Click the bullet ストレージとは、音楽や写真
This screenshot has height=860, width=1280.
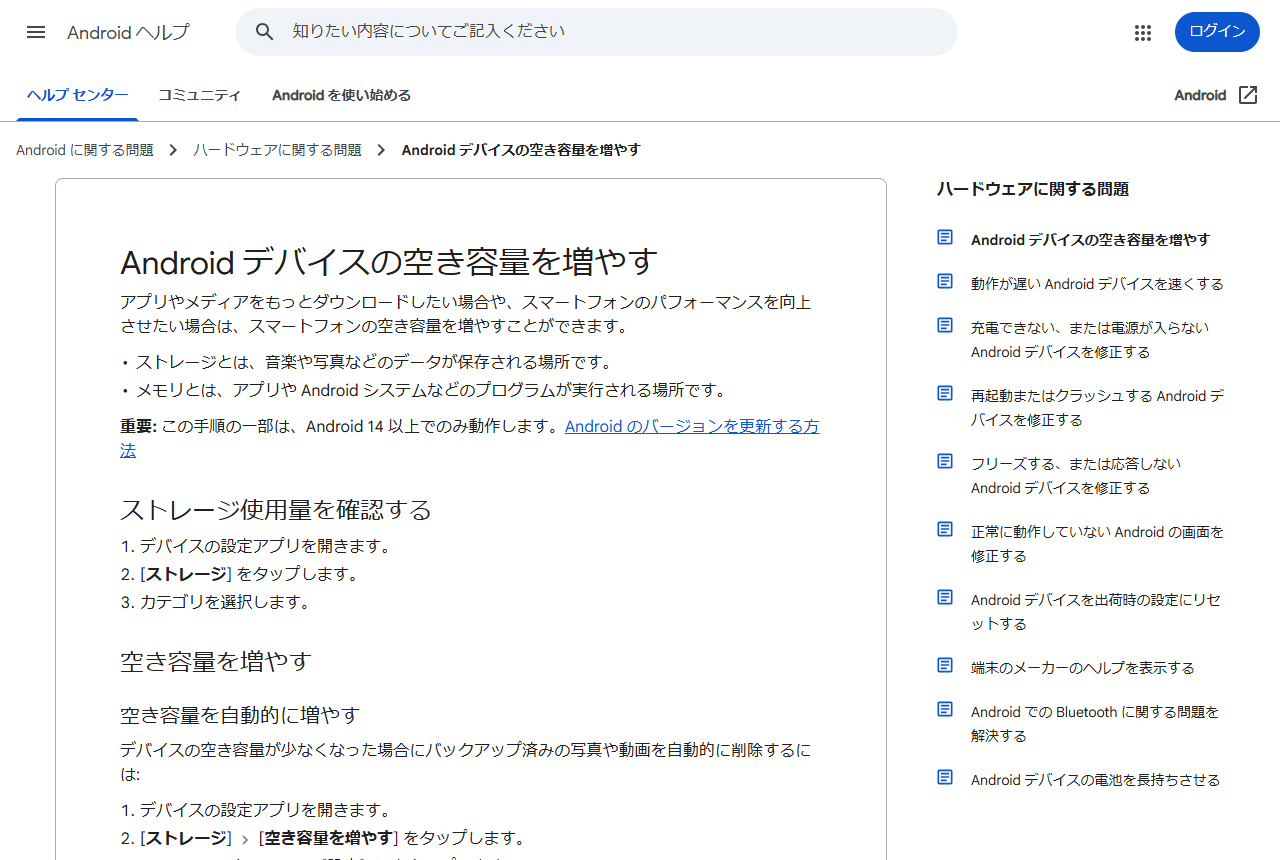tap(373, 362)
